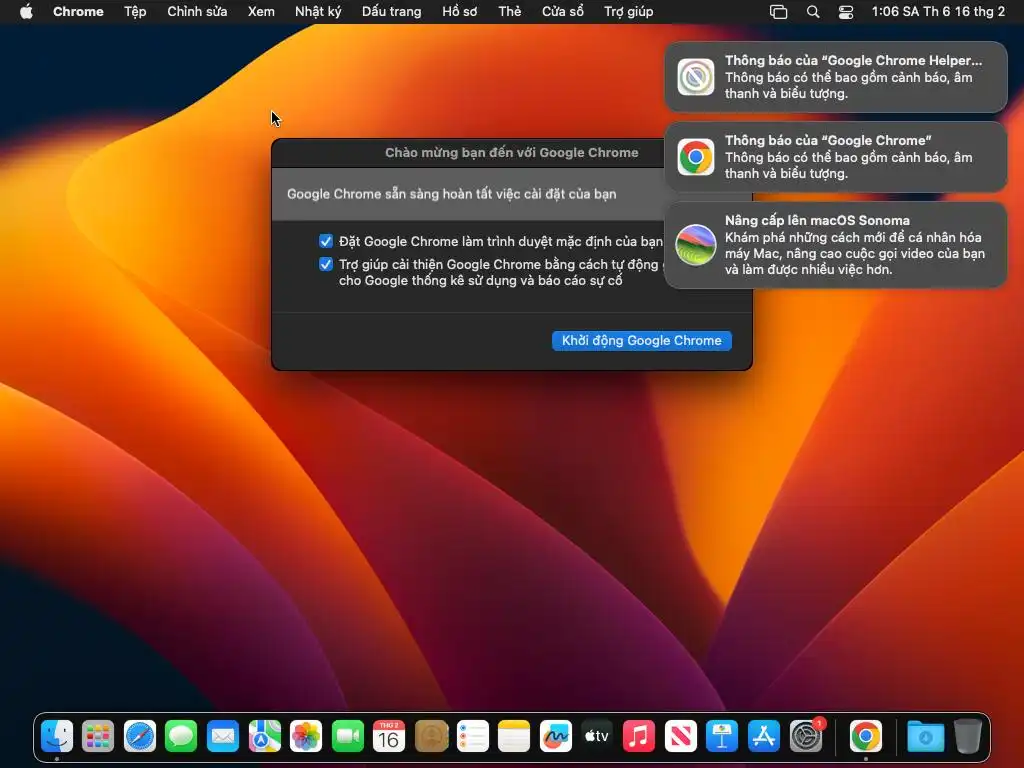Open Mail app in Dock
Image resolution: width=1024 pixels, height=768 pixels.
coord(223,737)
